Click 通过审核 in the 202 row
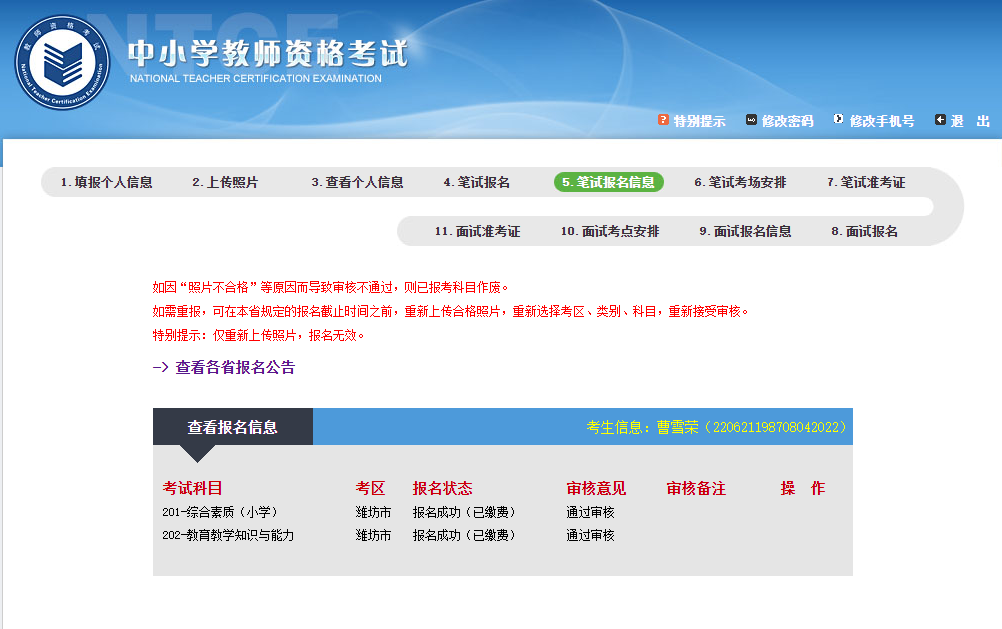 click(x=590, y=535)
